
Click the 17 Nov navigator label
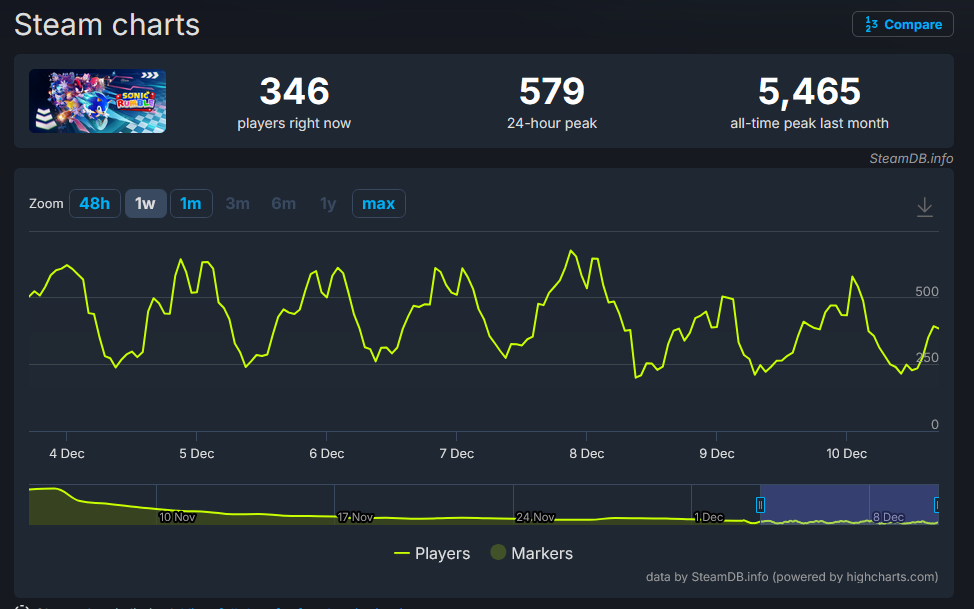click(355, 517)
